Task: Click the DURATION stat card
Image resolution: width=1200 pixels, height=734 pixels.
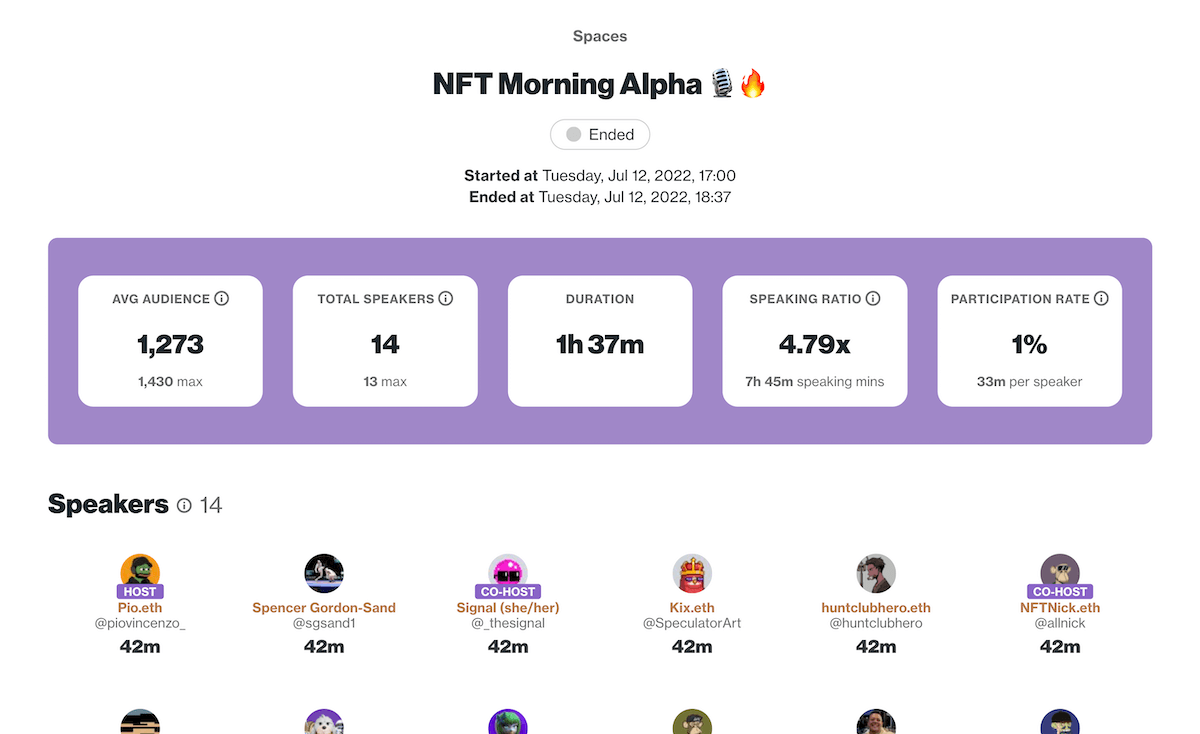Action: tap(600, 341)
